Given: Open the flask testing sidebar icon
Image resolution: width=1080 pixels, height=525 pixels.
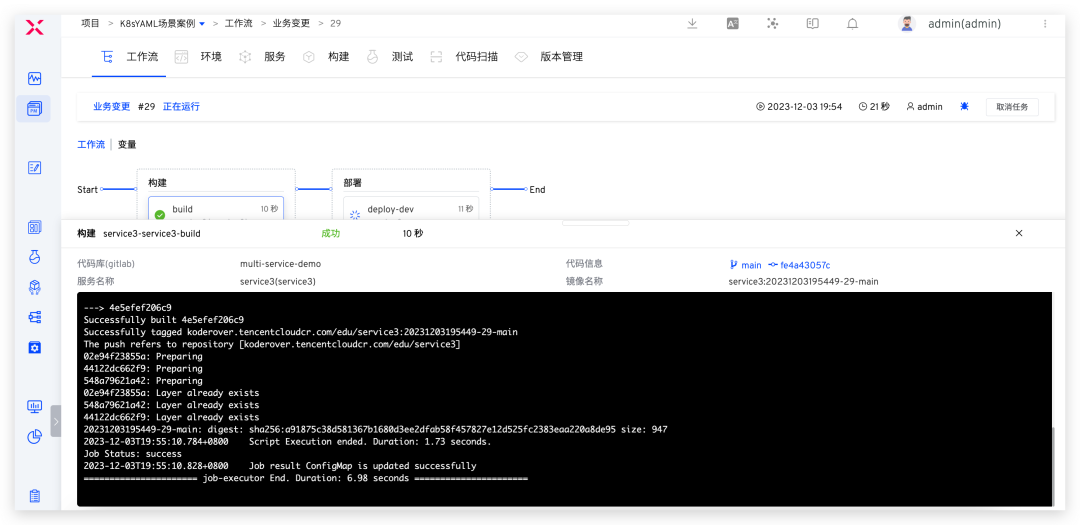Looking at the screenshot, I should (x=34, y=257).
